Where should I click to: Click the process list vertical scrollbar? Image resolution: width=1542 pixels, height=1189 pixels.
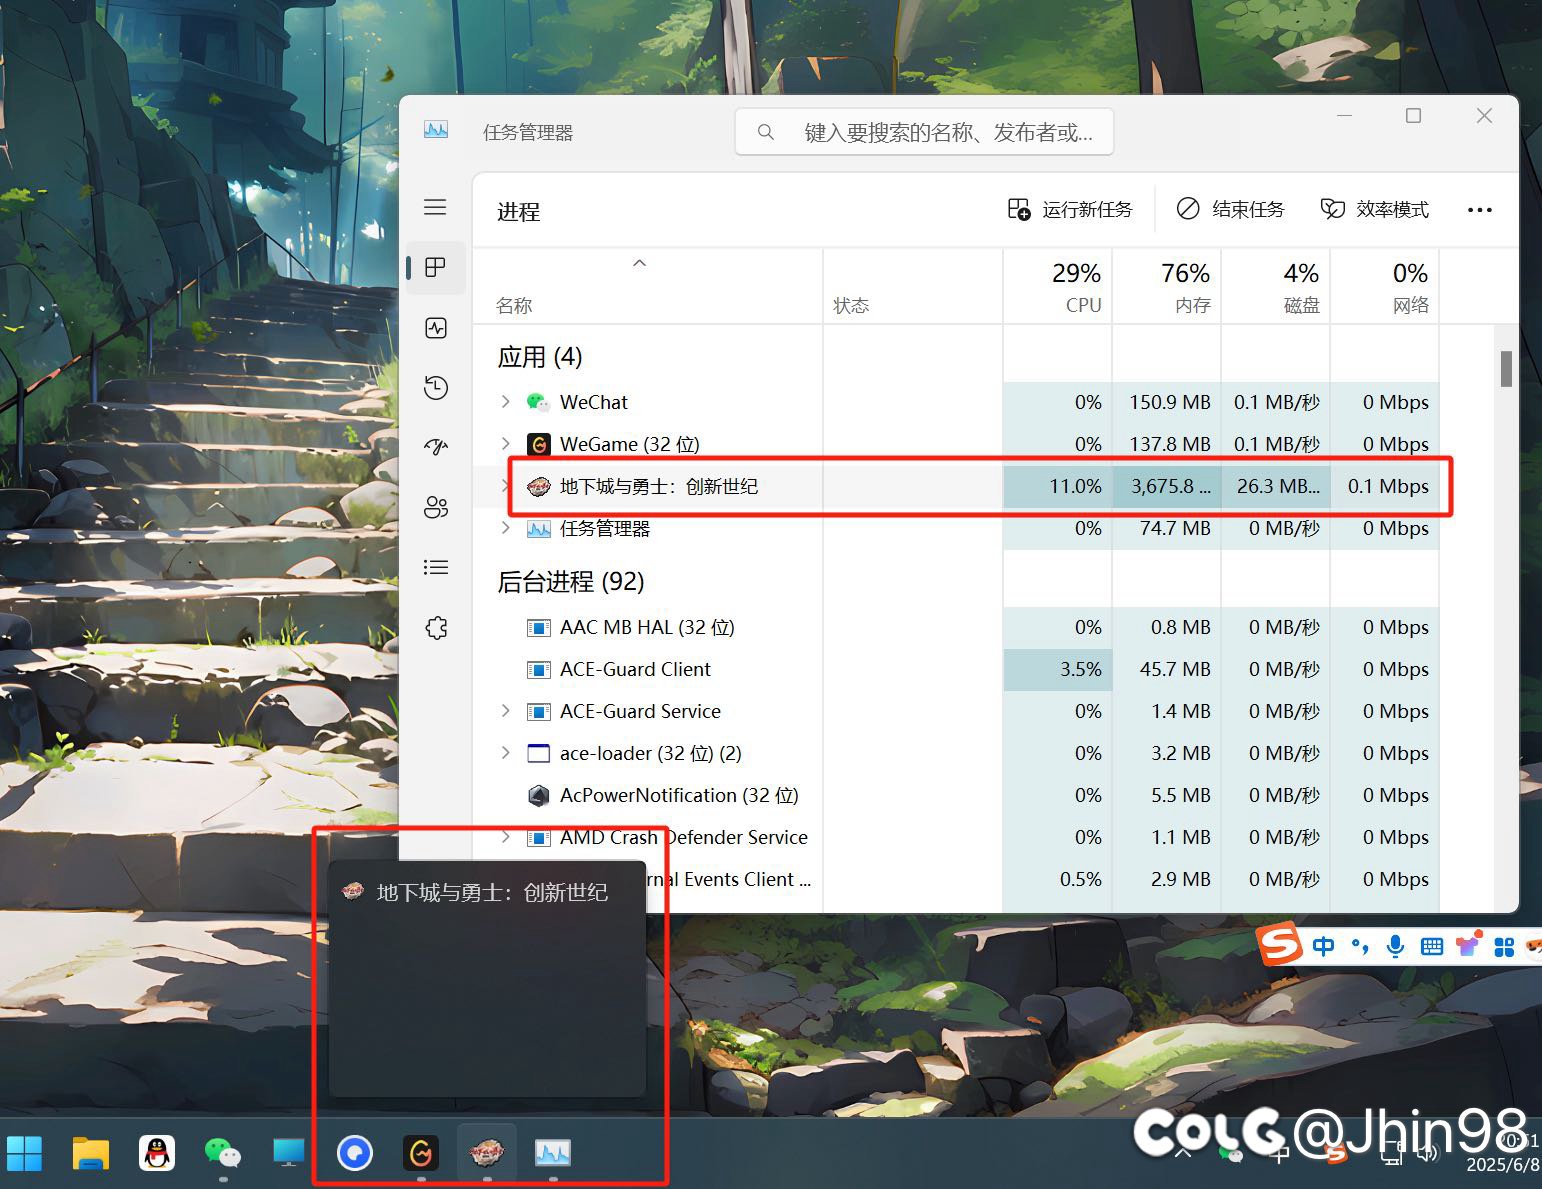click(1506, 368)
